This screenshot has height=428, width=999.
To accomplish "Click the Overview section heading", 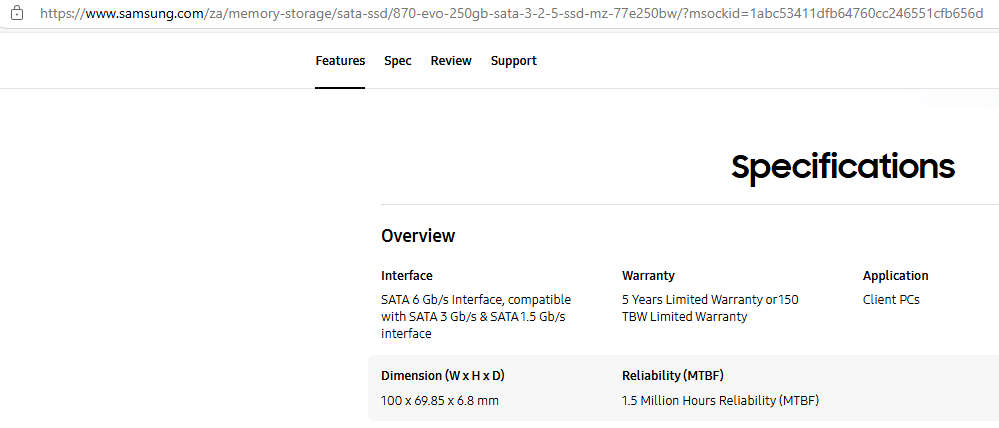I will point(418,236).
